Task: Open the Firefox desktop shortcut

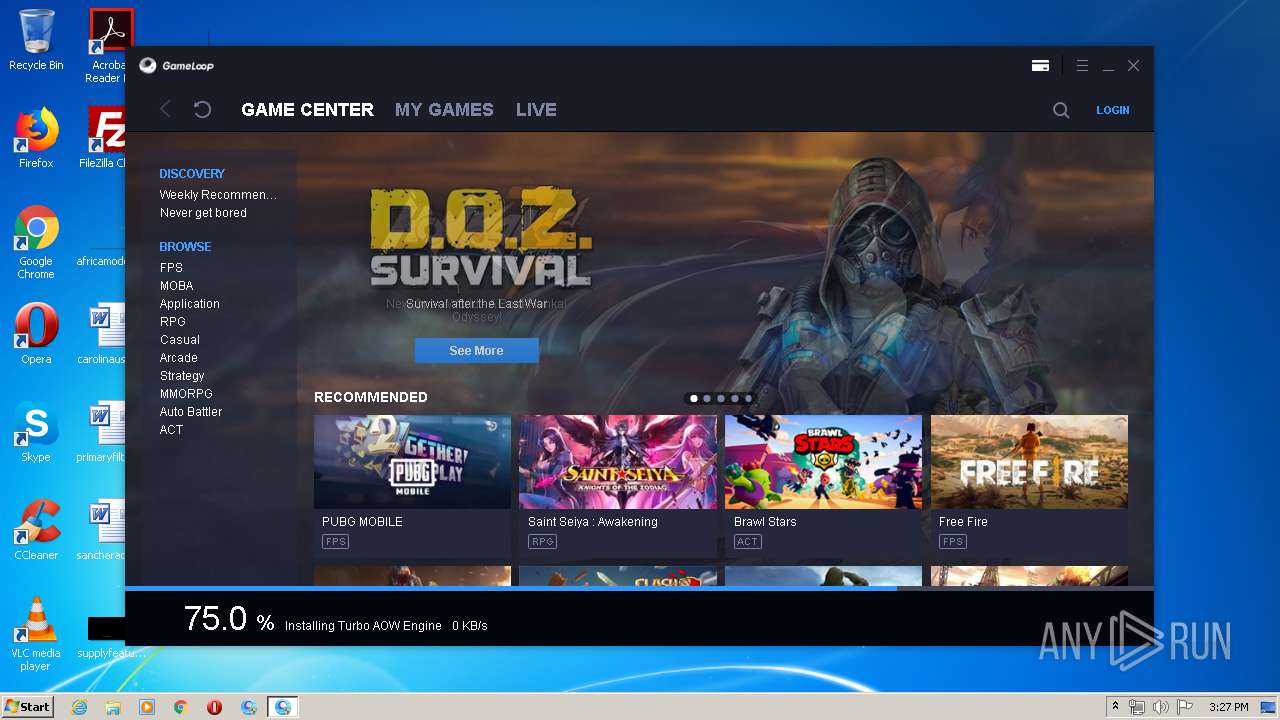Action: click(36, 137)
